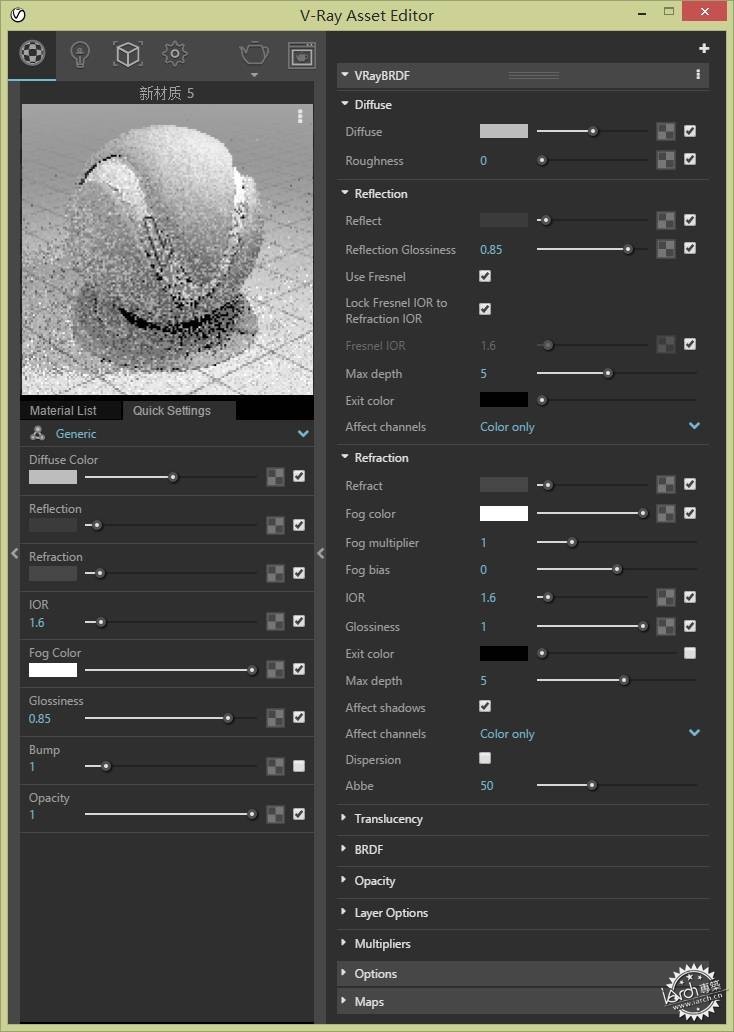Screen dimensions: 734x1032
Task: Expand the Opacity section
Action: pos(344,880)
